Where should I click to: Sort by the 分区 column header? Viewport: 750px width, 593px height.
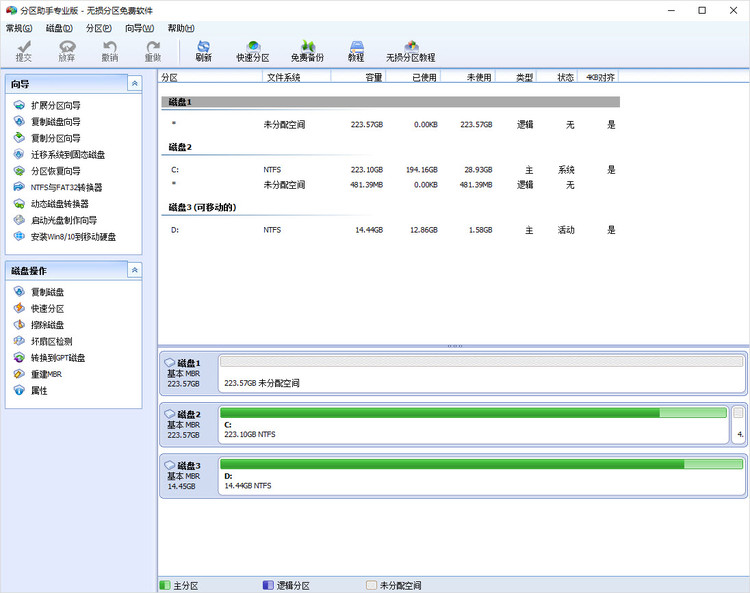[210, 77]
